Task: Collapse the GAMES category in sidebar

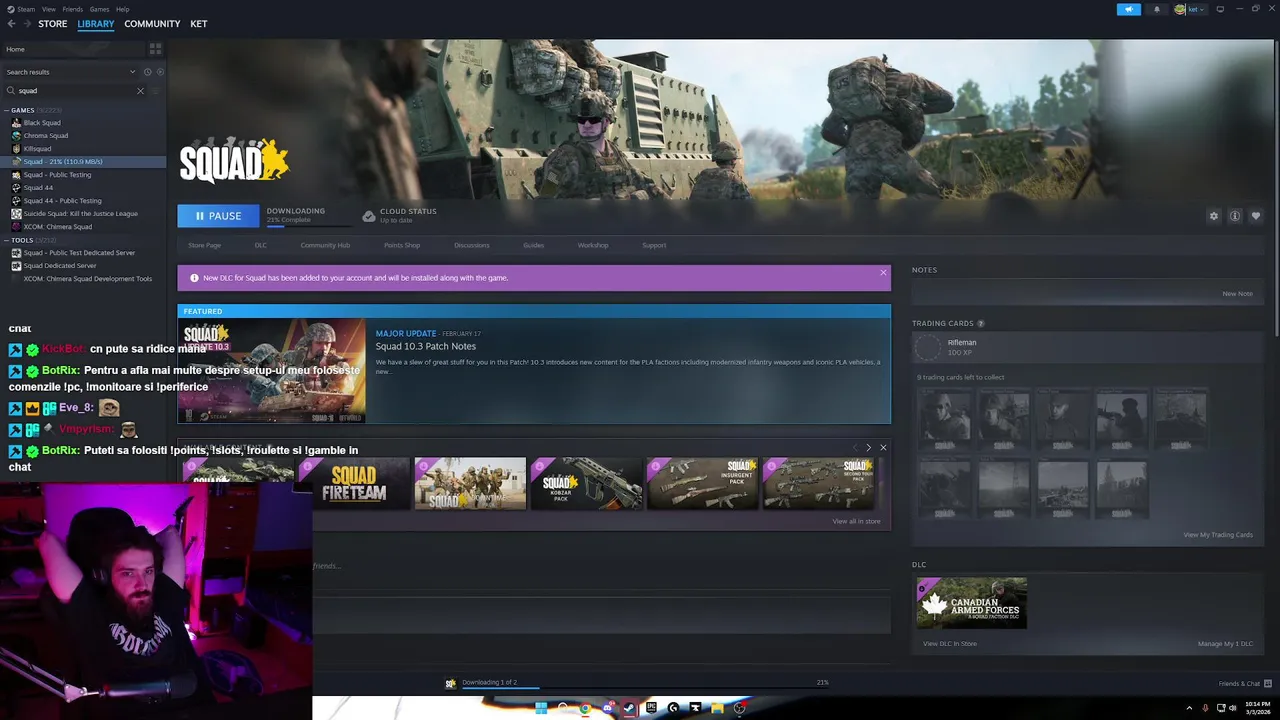Action: coord(7,110)
